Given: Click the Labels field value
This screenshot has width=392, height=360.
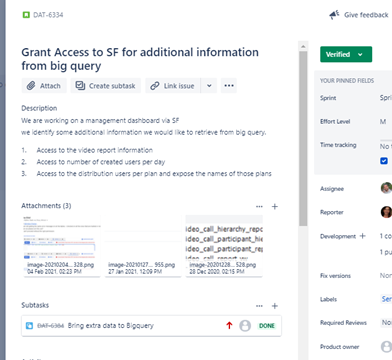Looking at the screenshot, I should tap(386, 299).
